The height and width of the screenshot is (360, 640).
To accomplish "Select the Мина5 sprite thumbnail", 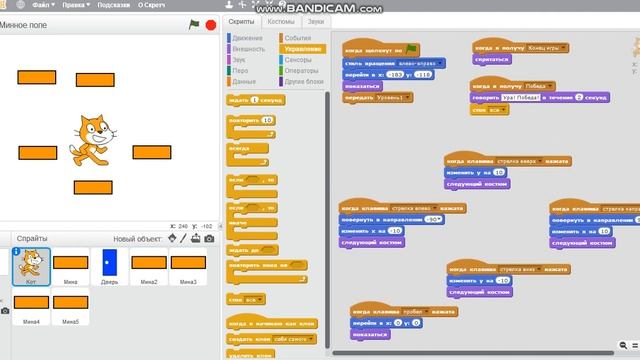I will click(x=70, y=306).
